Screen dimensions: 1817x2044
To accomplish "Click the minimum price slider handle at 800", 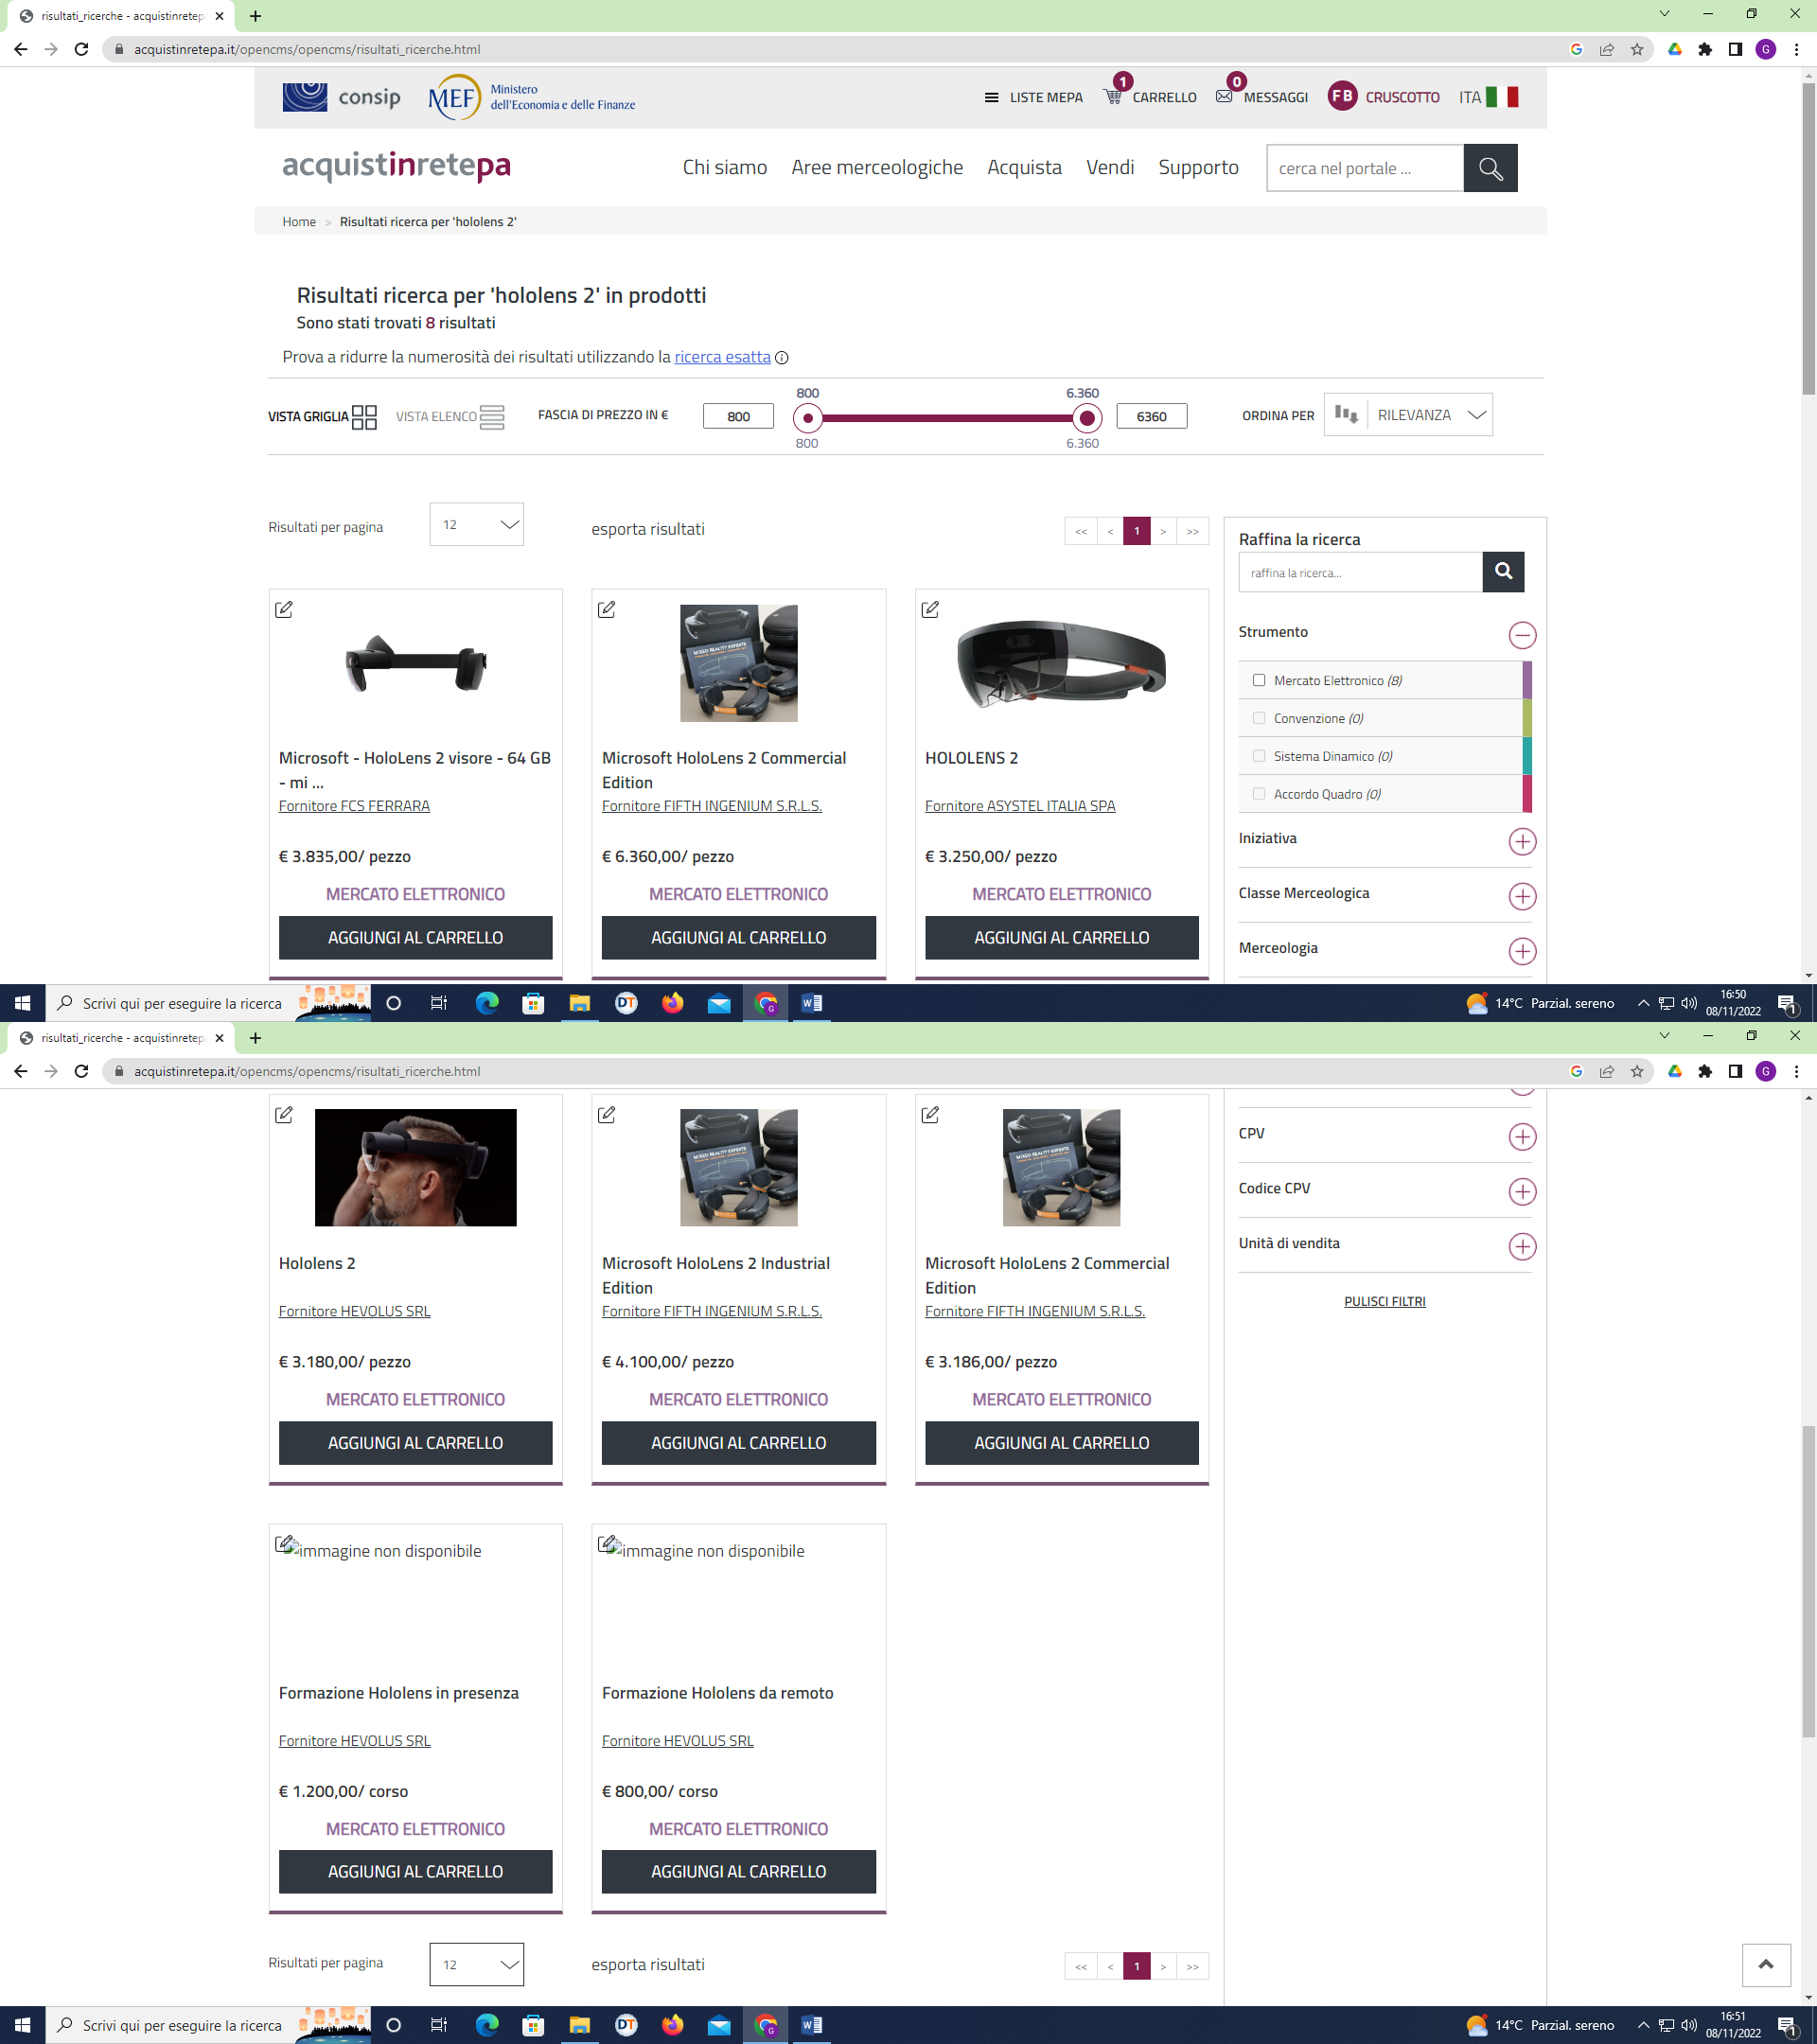I will (x=808, y=418).
